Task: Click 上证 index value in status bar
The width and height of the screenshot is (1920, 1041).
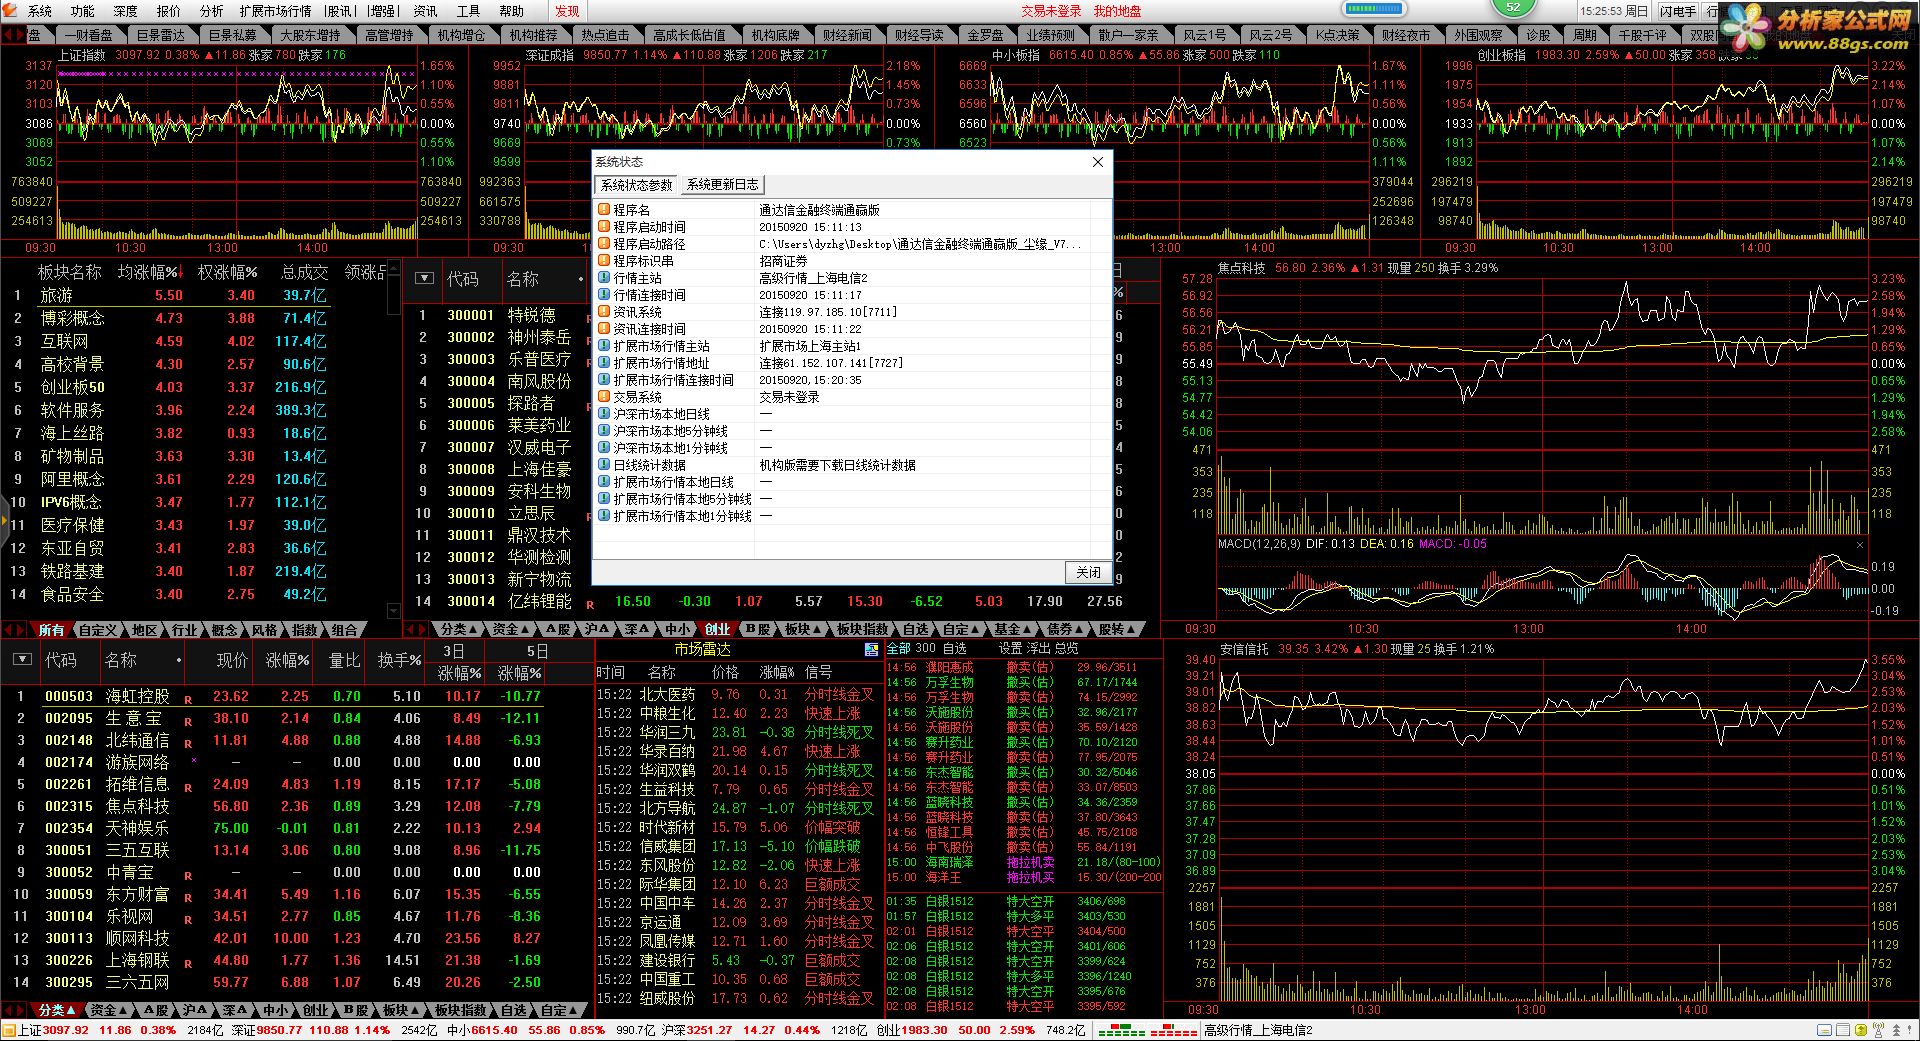Action: point(66,1030)
